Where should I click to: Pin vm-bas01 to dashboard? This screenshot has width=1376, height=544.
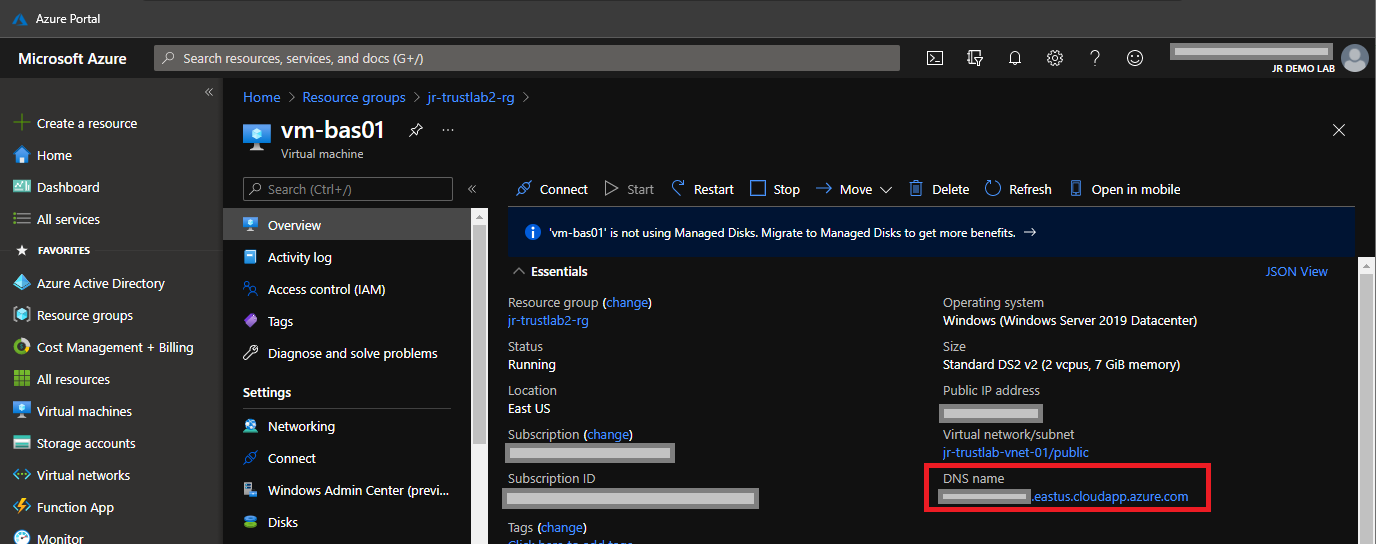pyautogui.click(x=416, y=130)
